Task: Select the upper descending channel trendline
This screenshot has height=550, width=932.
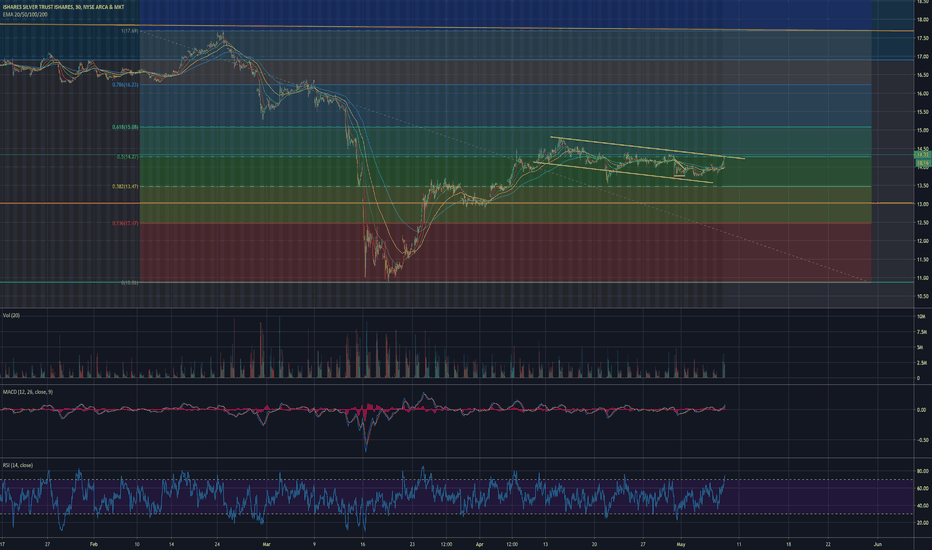Action: pyautogui.click(x=647, y=148)
